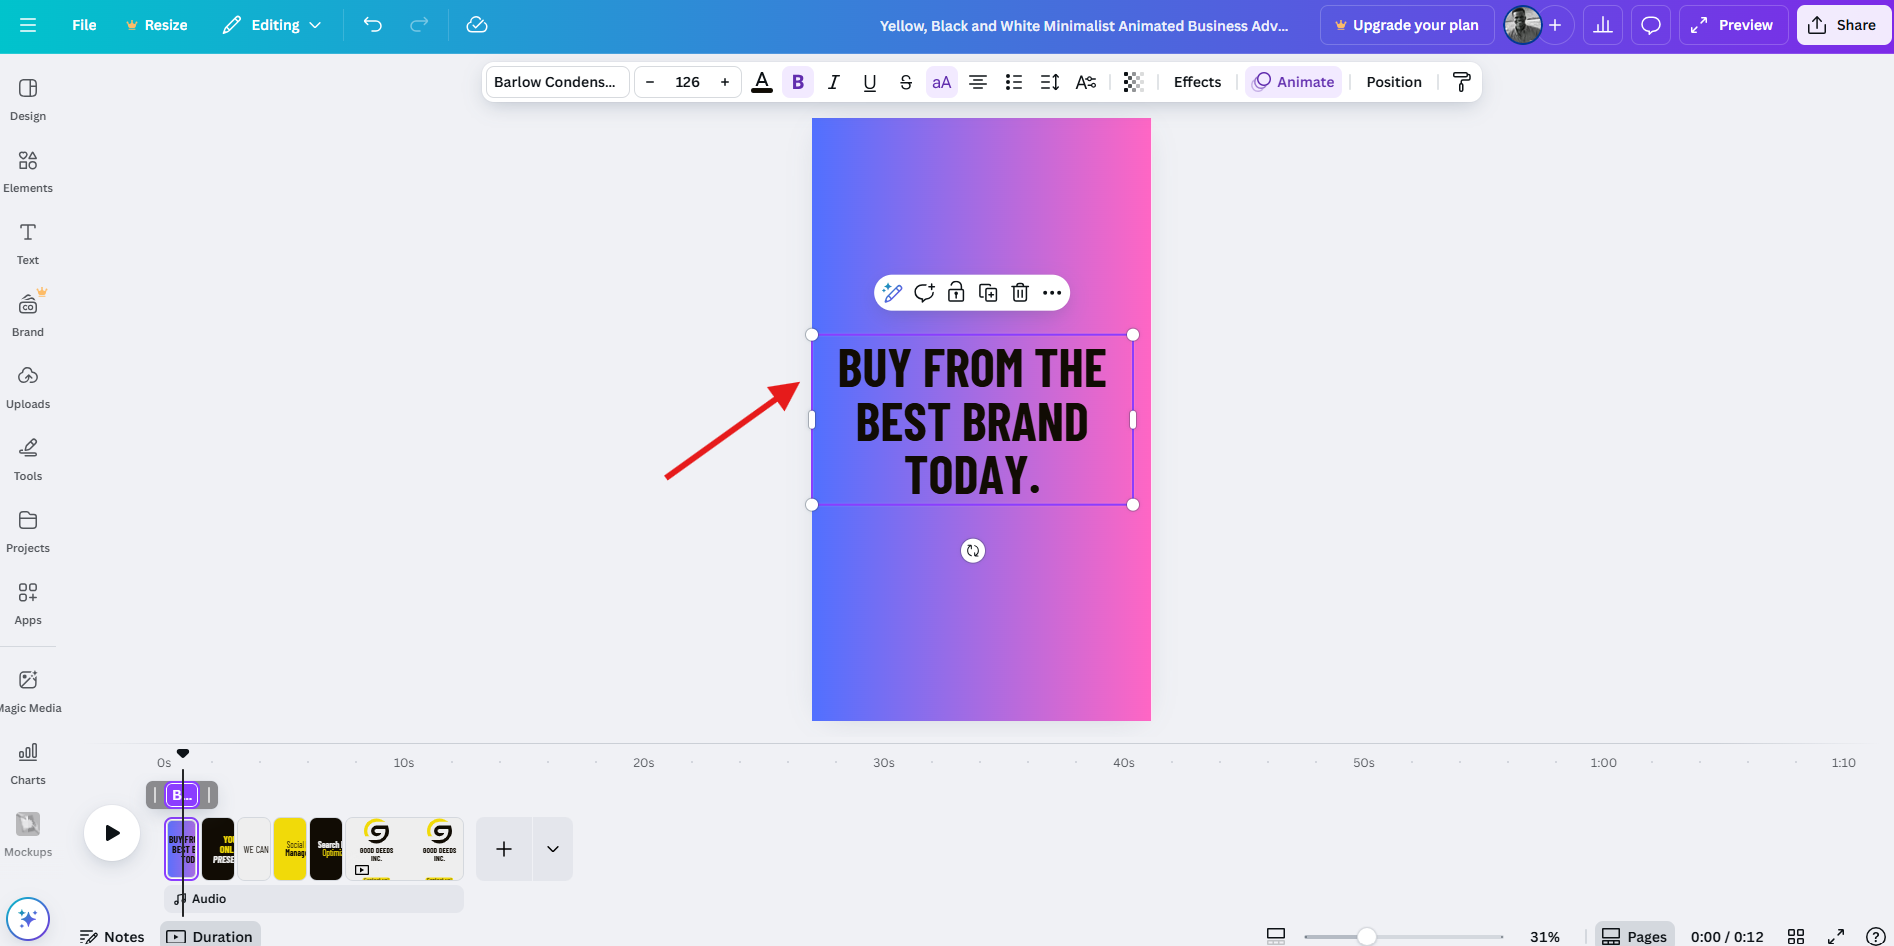Open the Pages view at bottom right
Screen dimensions: 1894x946
point(1634,936)
